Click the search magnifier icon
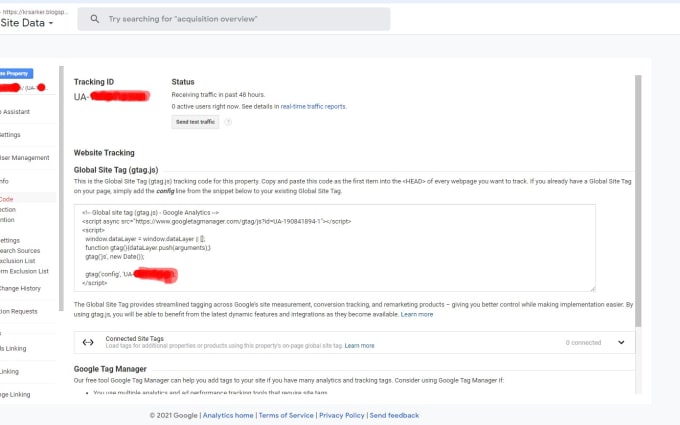The height and width of the screenshot is (425, 680). [95, 19]
